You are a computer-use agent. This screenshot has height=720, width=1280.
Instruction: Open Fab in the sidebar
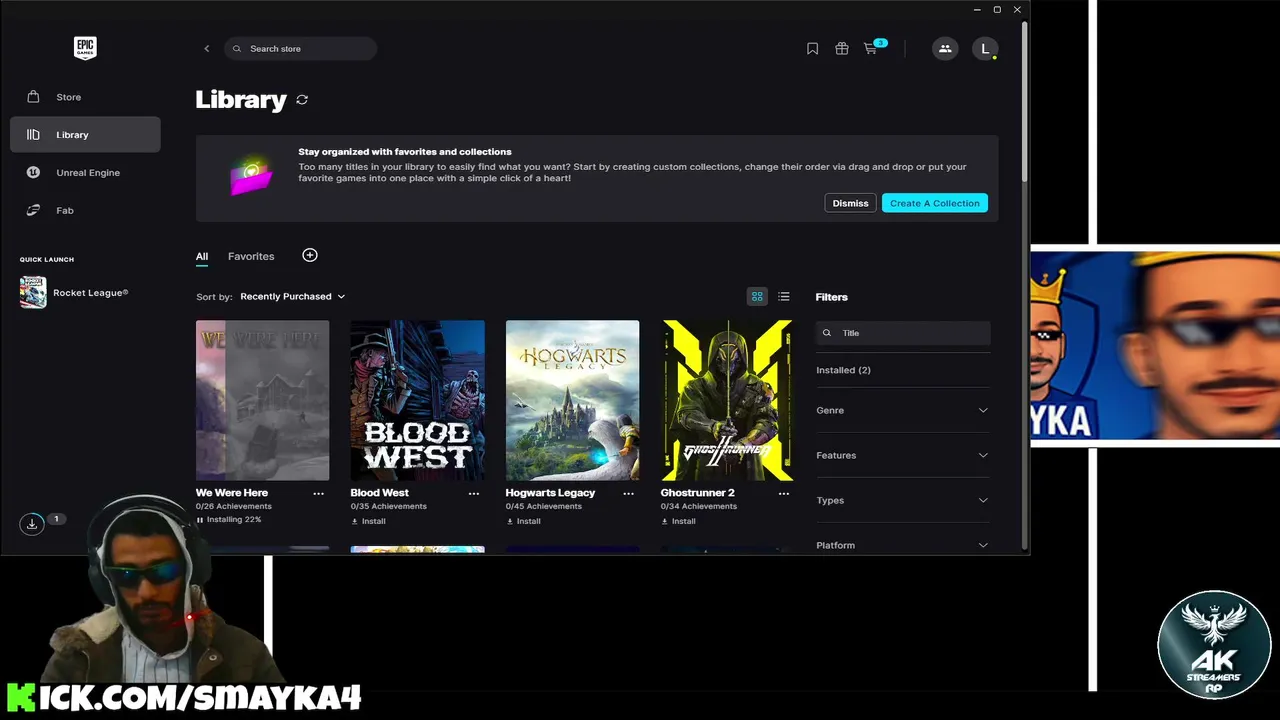pos(85,210)
